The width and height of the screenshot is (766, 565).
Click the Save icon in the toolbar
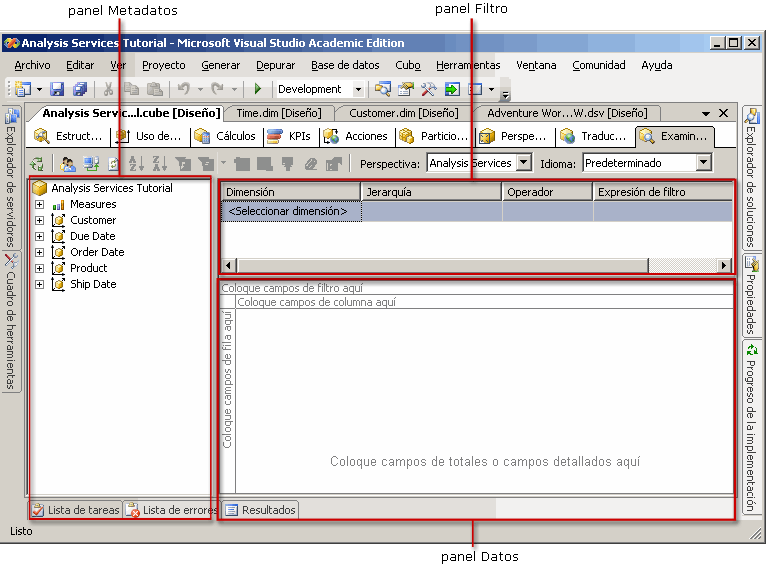pos(57,89)
